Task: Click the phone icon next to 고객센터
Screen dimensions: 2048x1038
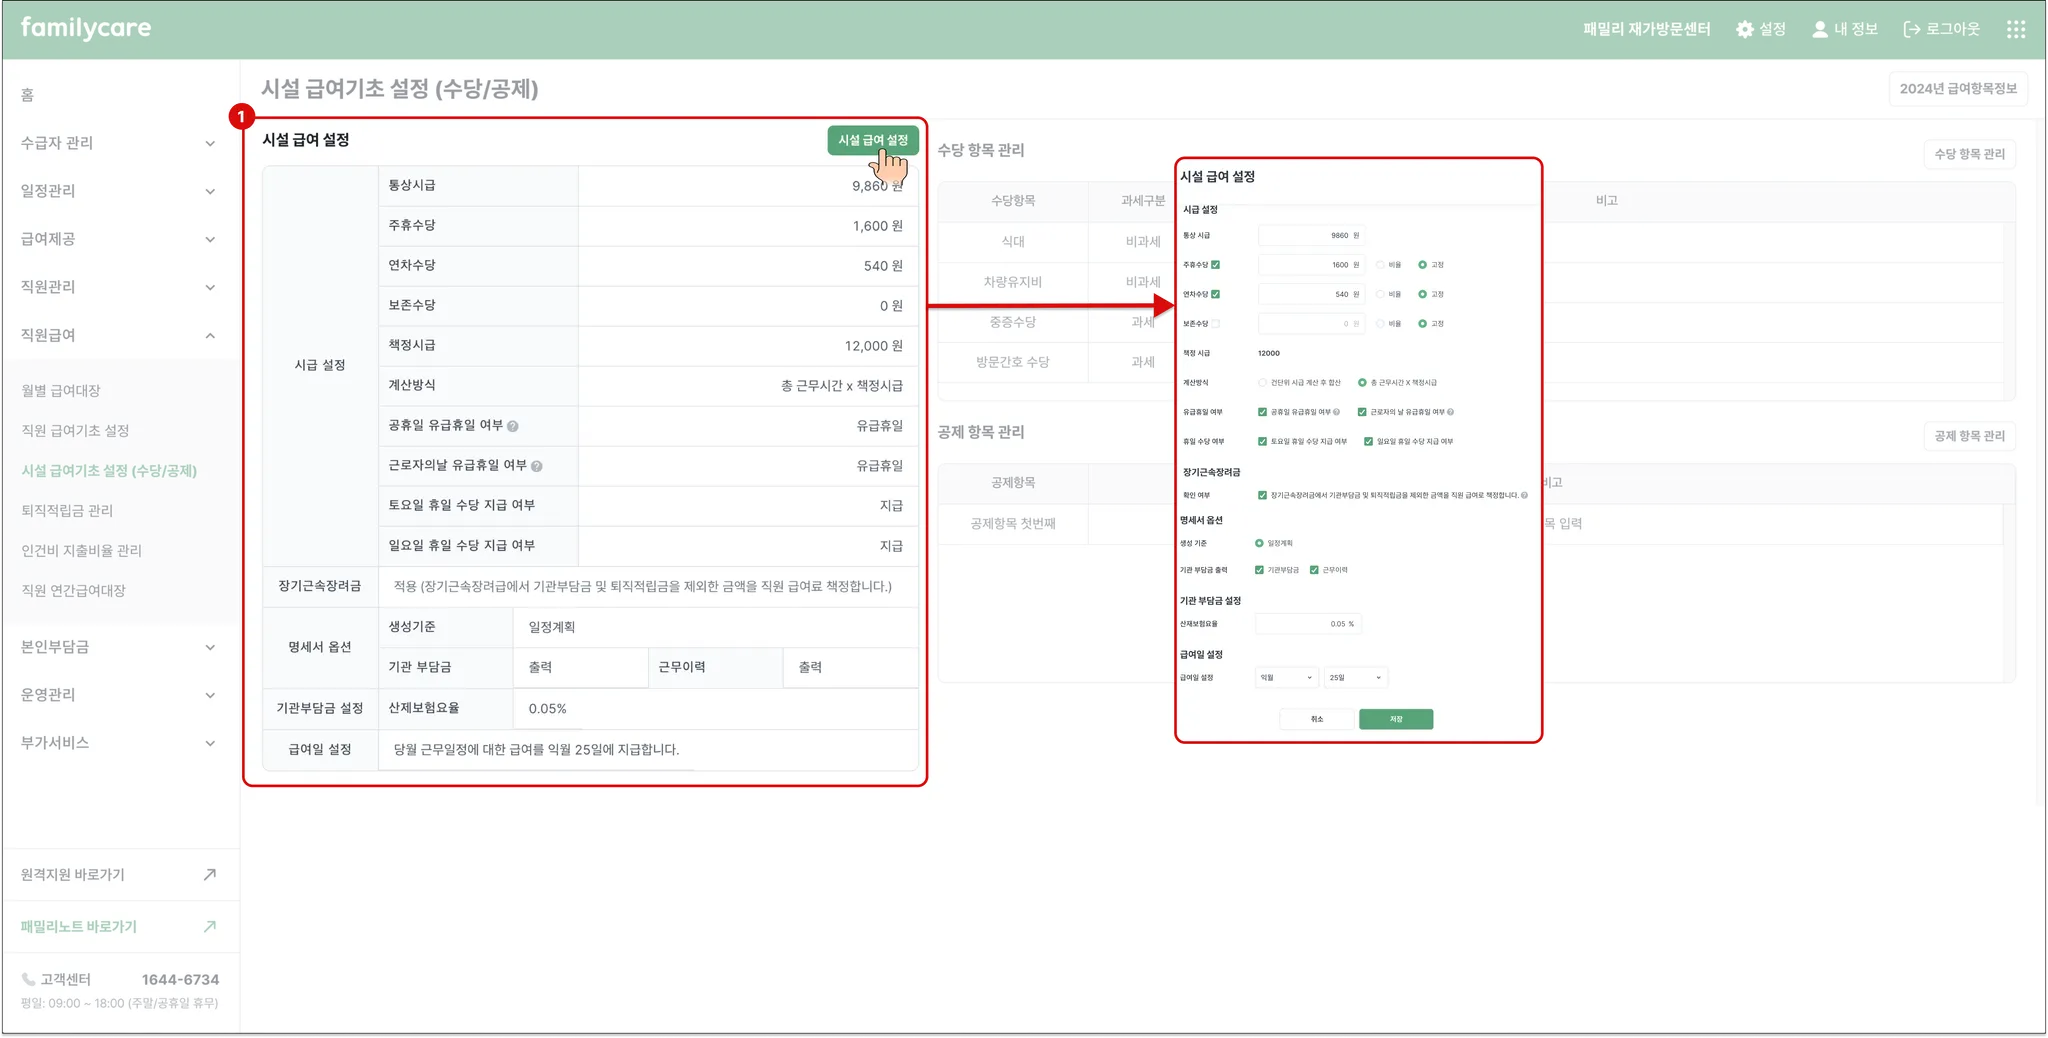Action: pyautogui.click(x=28, y=980)
